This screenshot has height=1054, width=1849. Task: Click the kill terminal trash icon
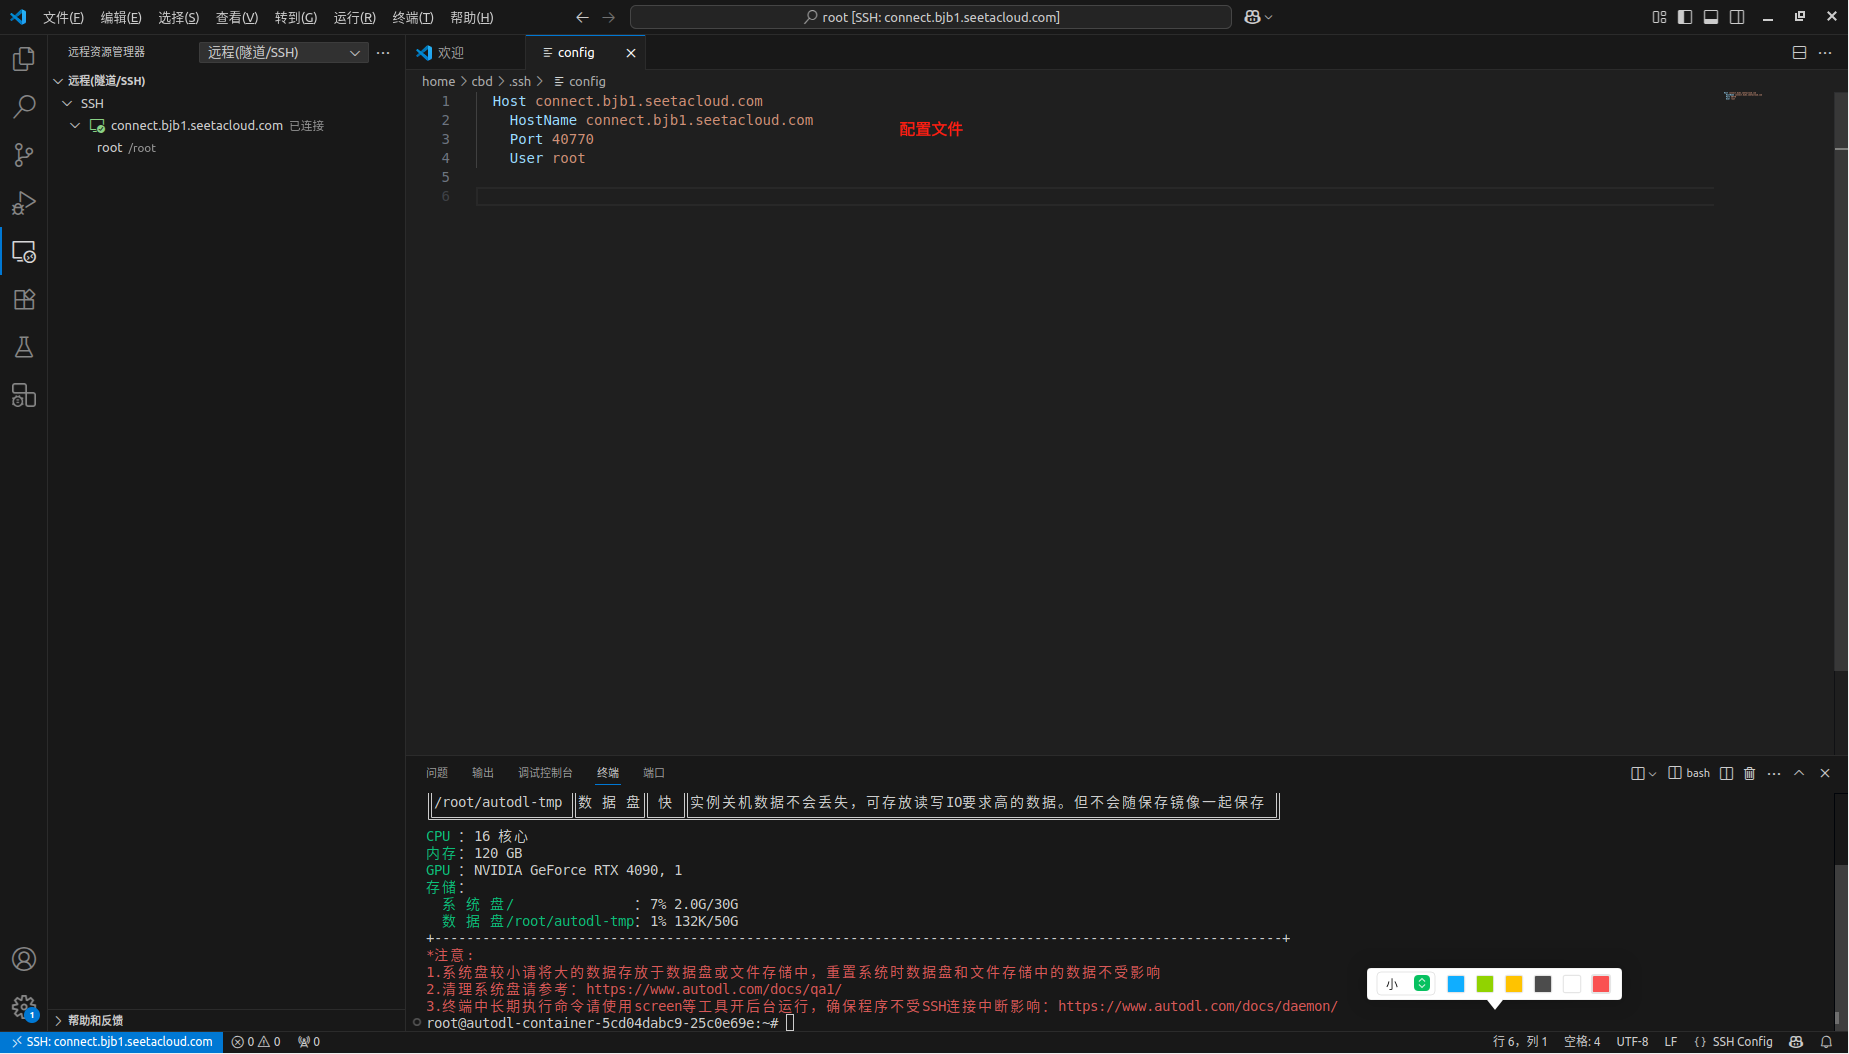(1748, 772)
